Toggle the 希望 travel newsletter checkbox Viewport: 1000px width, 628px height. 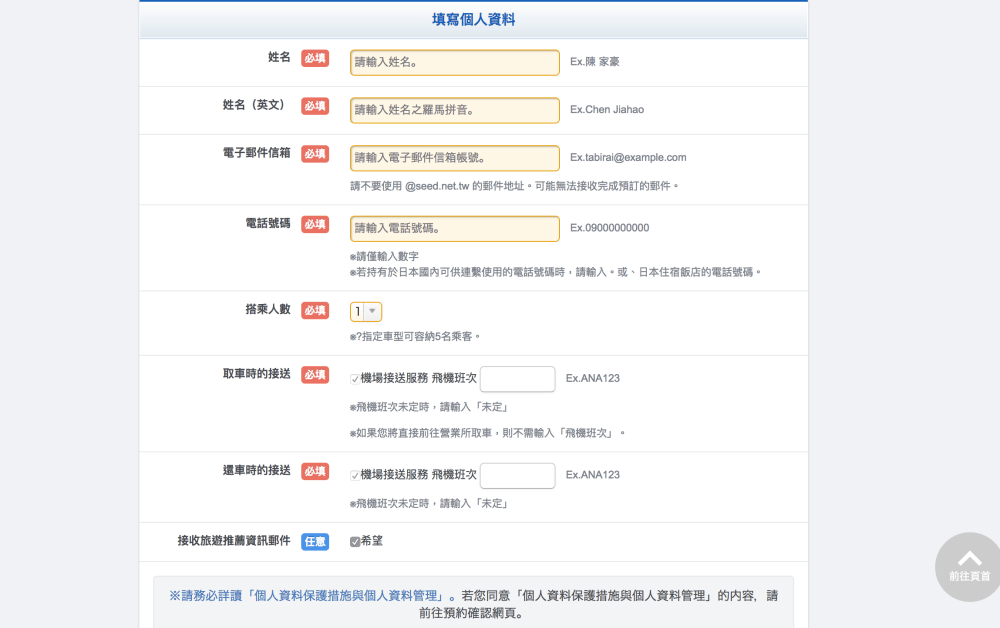click(x=355, y=542)
